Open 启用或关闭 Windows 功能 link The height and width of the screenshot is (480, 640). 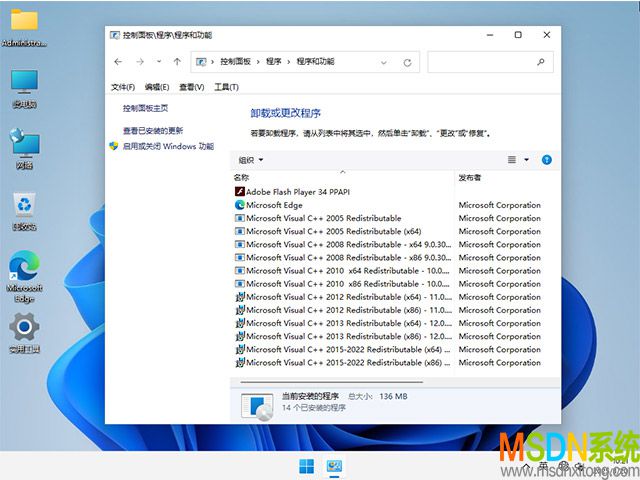click(x=168, y=146)
